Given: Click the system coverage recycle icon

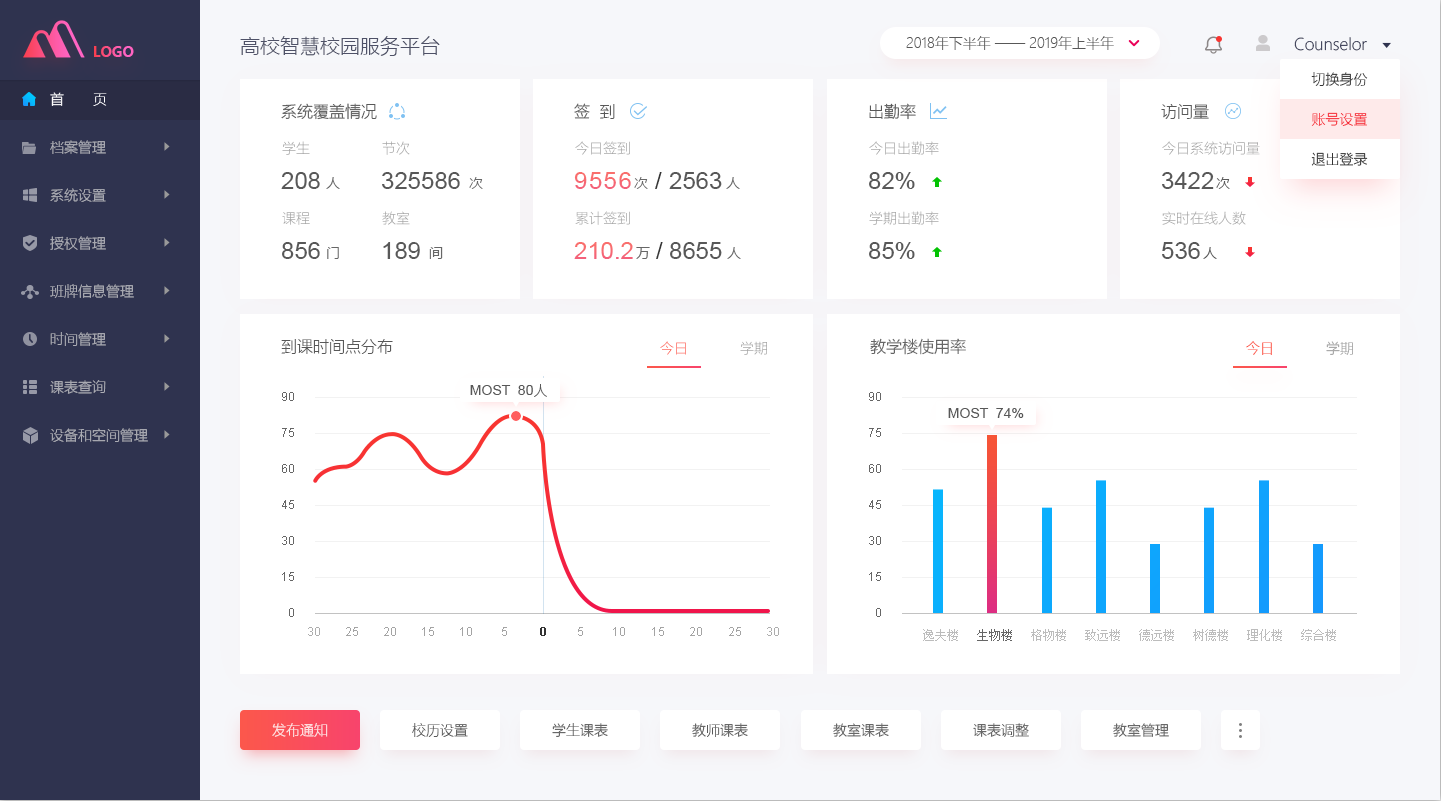Looking at the screenshot, I should point(396,112).
